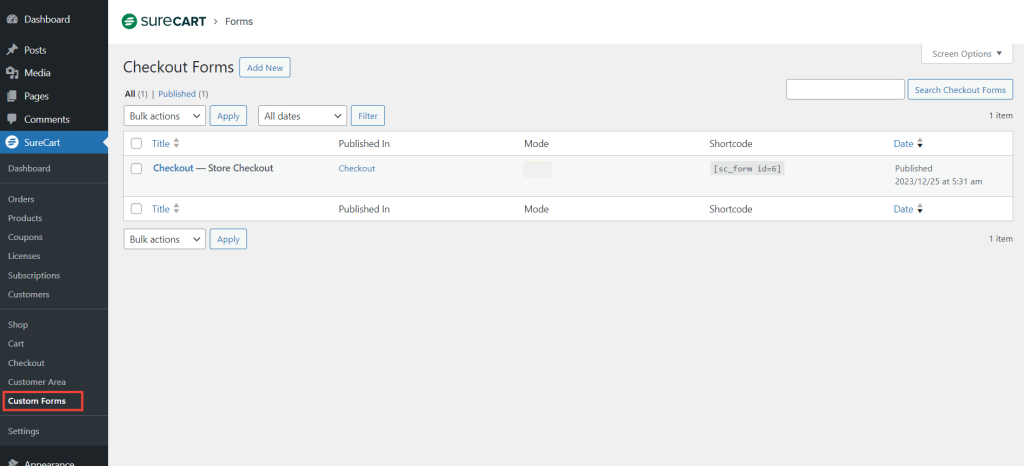This screenshot has height=466, width=1024.
Task: Click the Media icon in sidebar
Action: [12, 73]
